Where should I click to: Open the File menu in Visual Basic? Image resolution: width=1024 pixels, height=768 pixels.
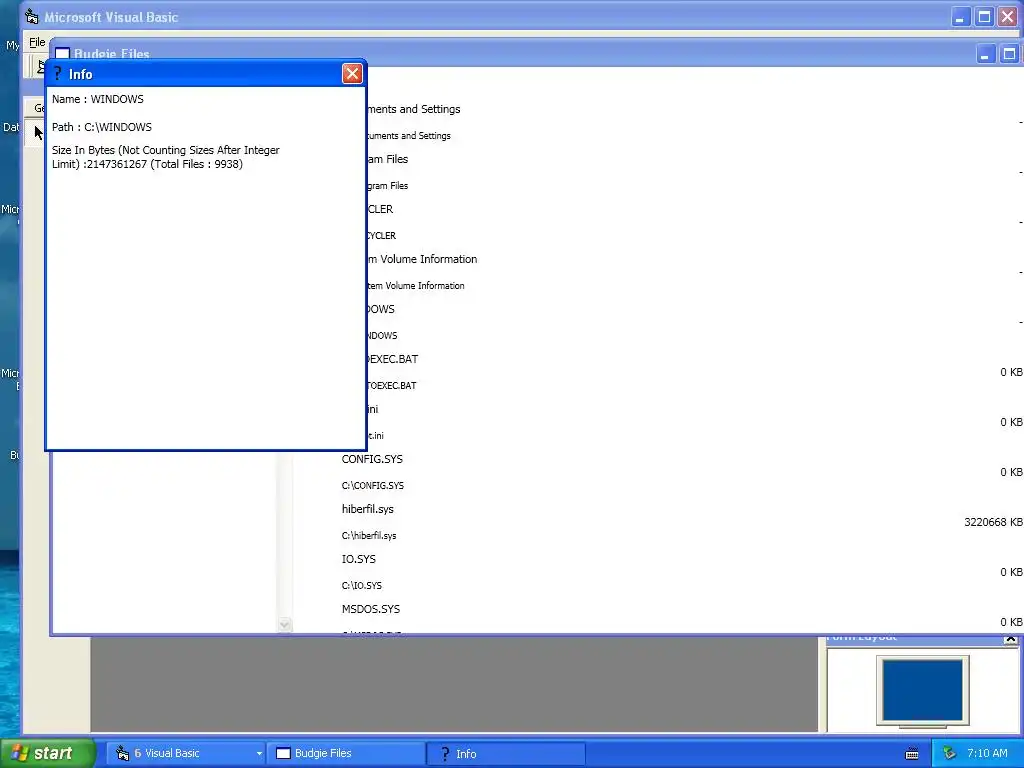37,42
